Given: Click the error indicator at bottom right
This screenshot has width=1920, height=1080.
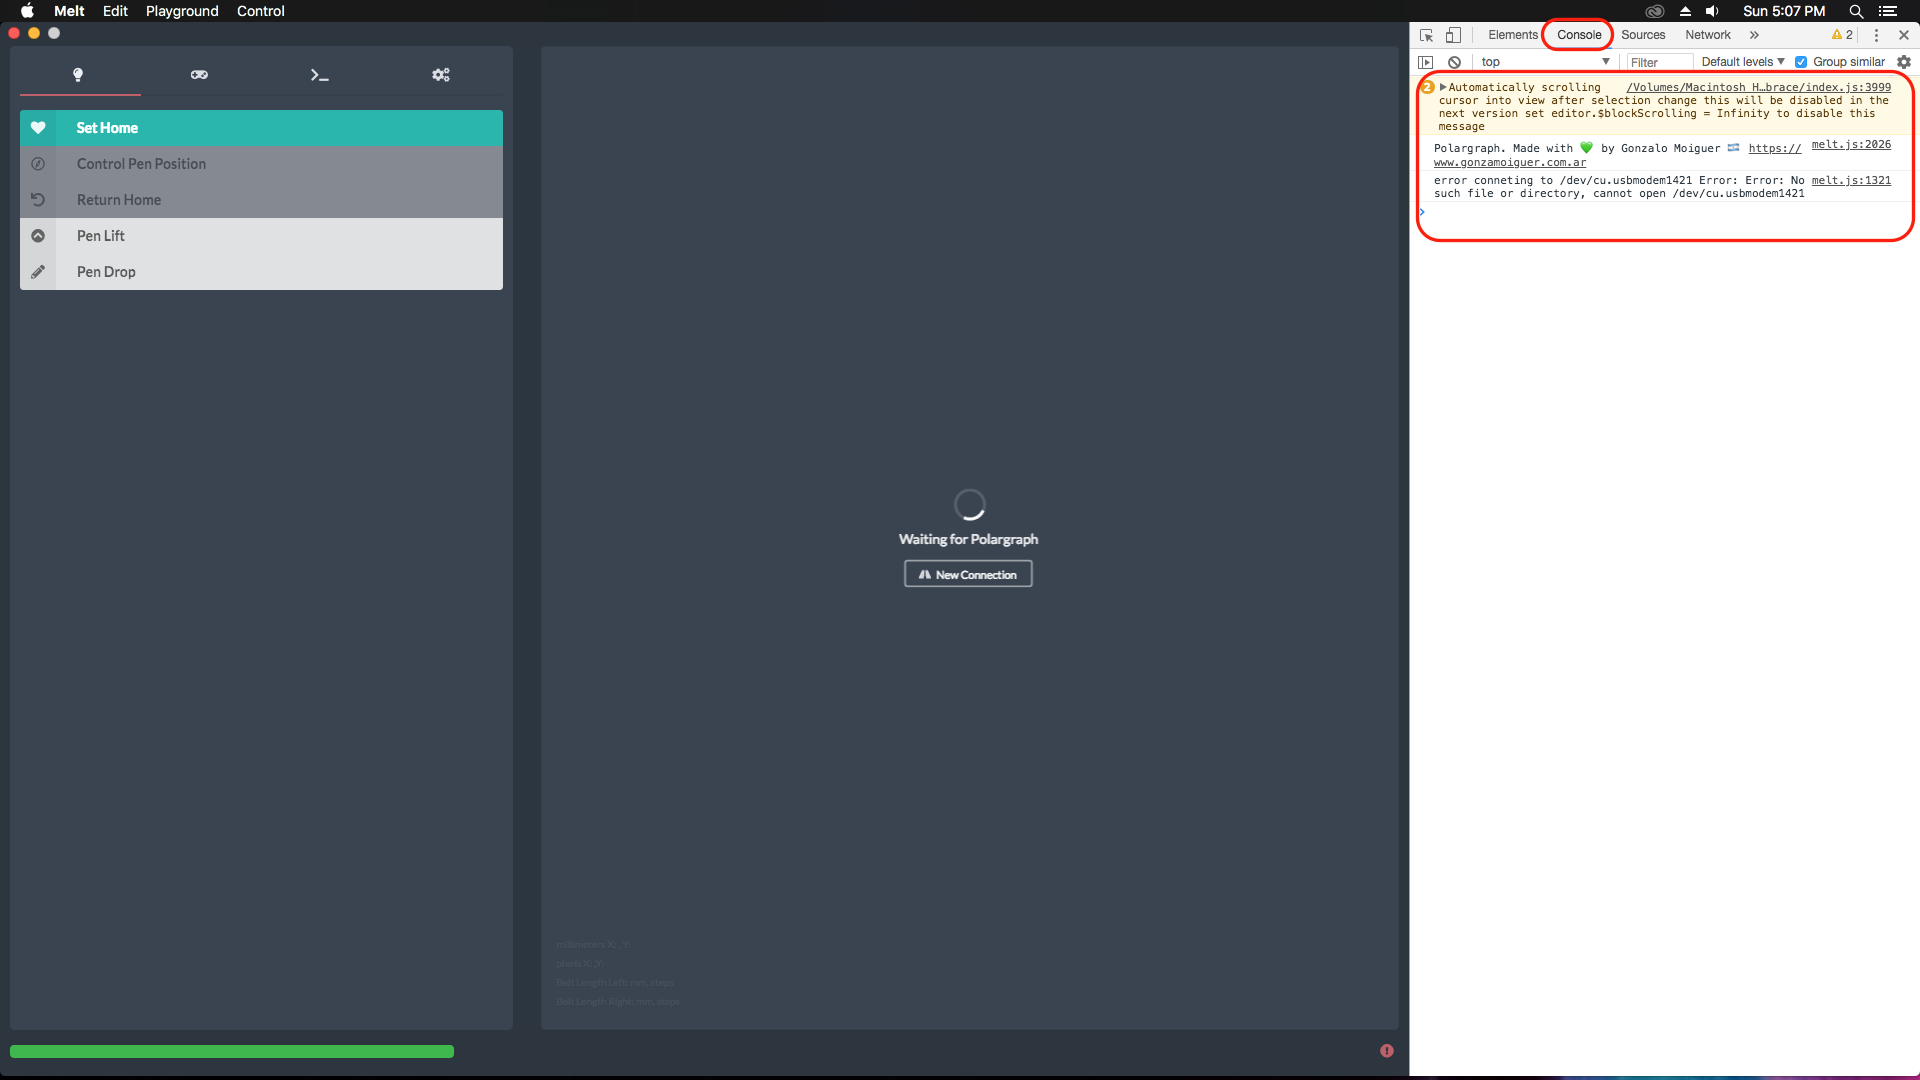Looking at the screenshot, I should point(1387,1050).
